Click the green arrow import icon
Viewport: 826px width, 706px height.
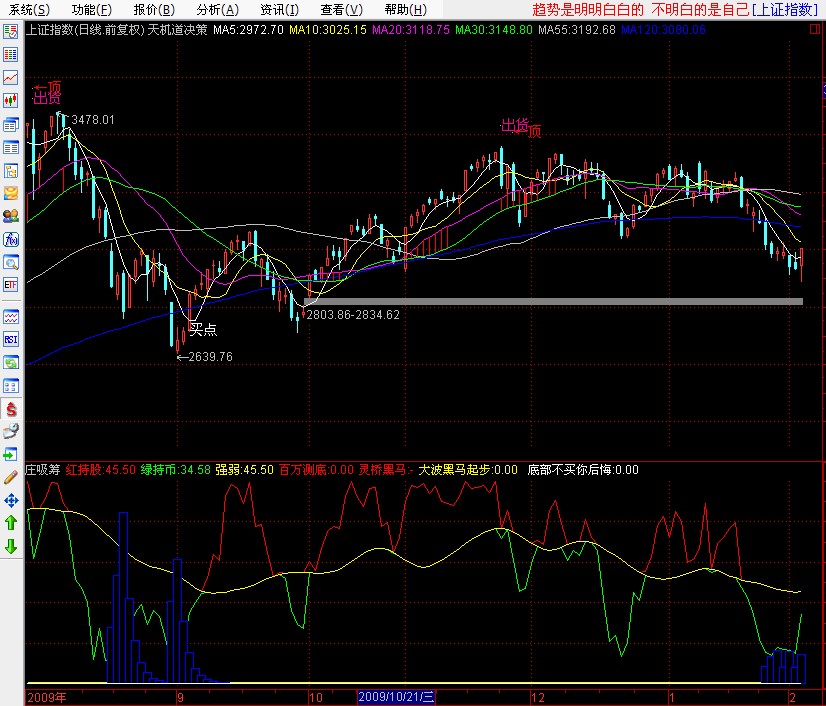click(11, 454)
